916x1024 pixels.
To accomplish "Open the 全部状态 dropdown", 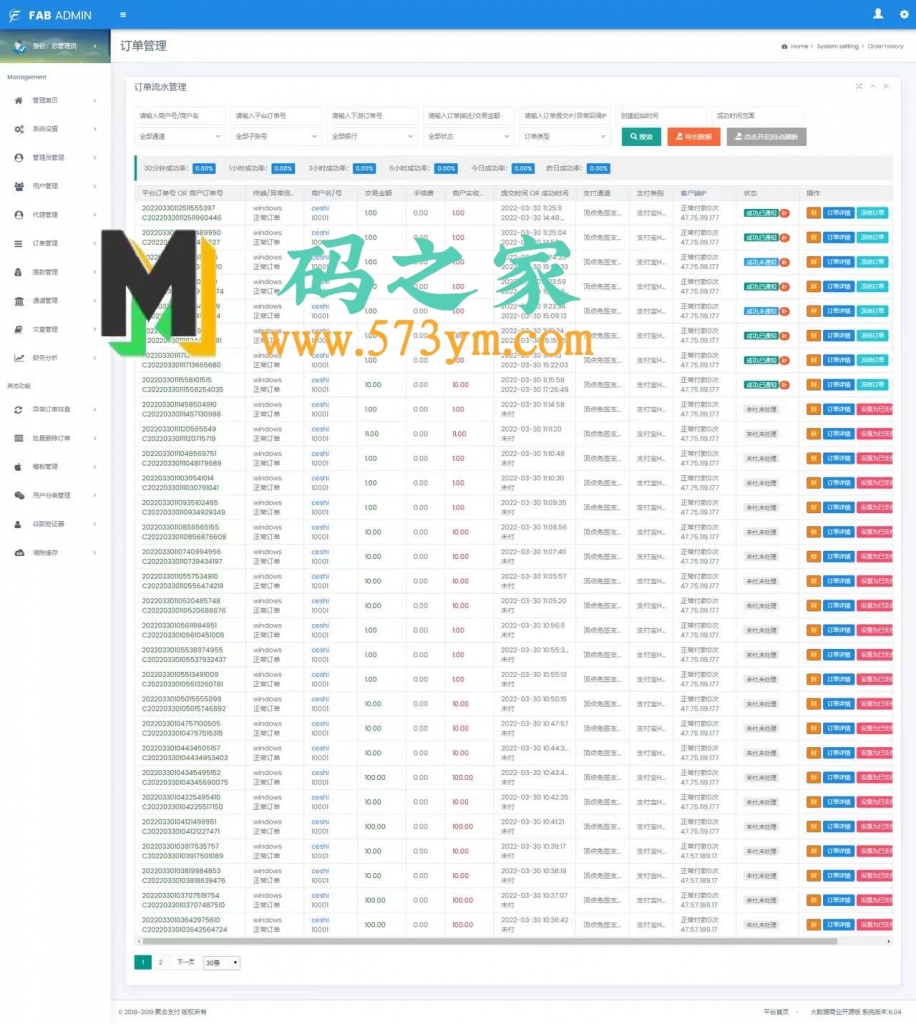I will tap(468, 136).
